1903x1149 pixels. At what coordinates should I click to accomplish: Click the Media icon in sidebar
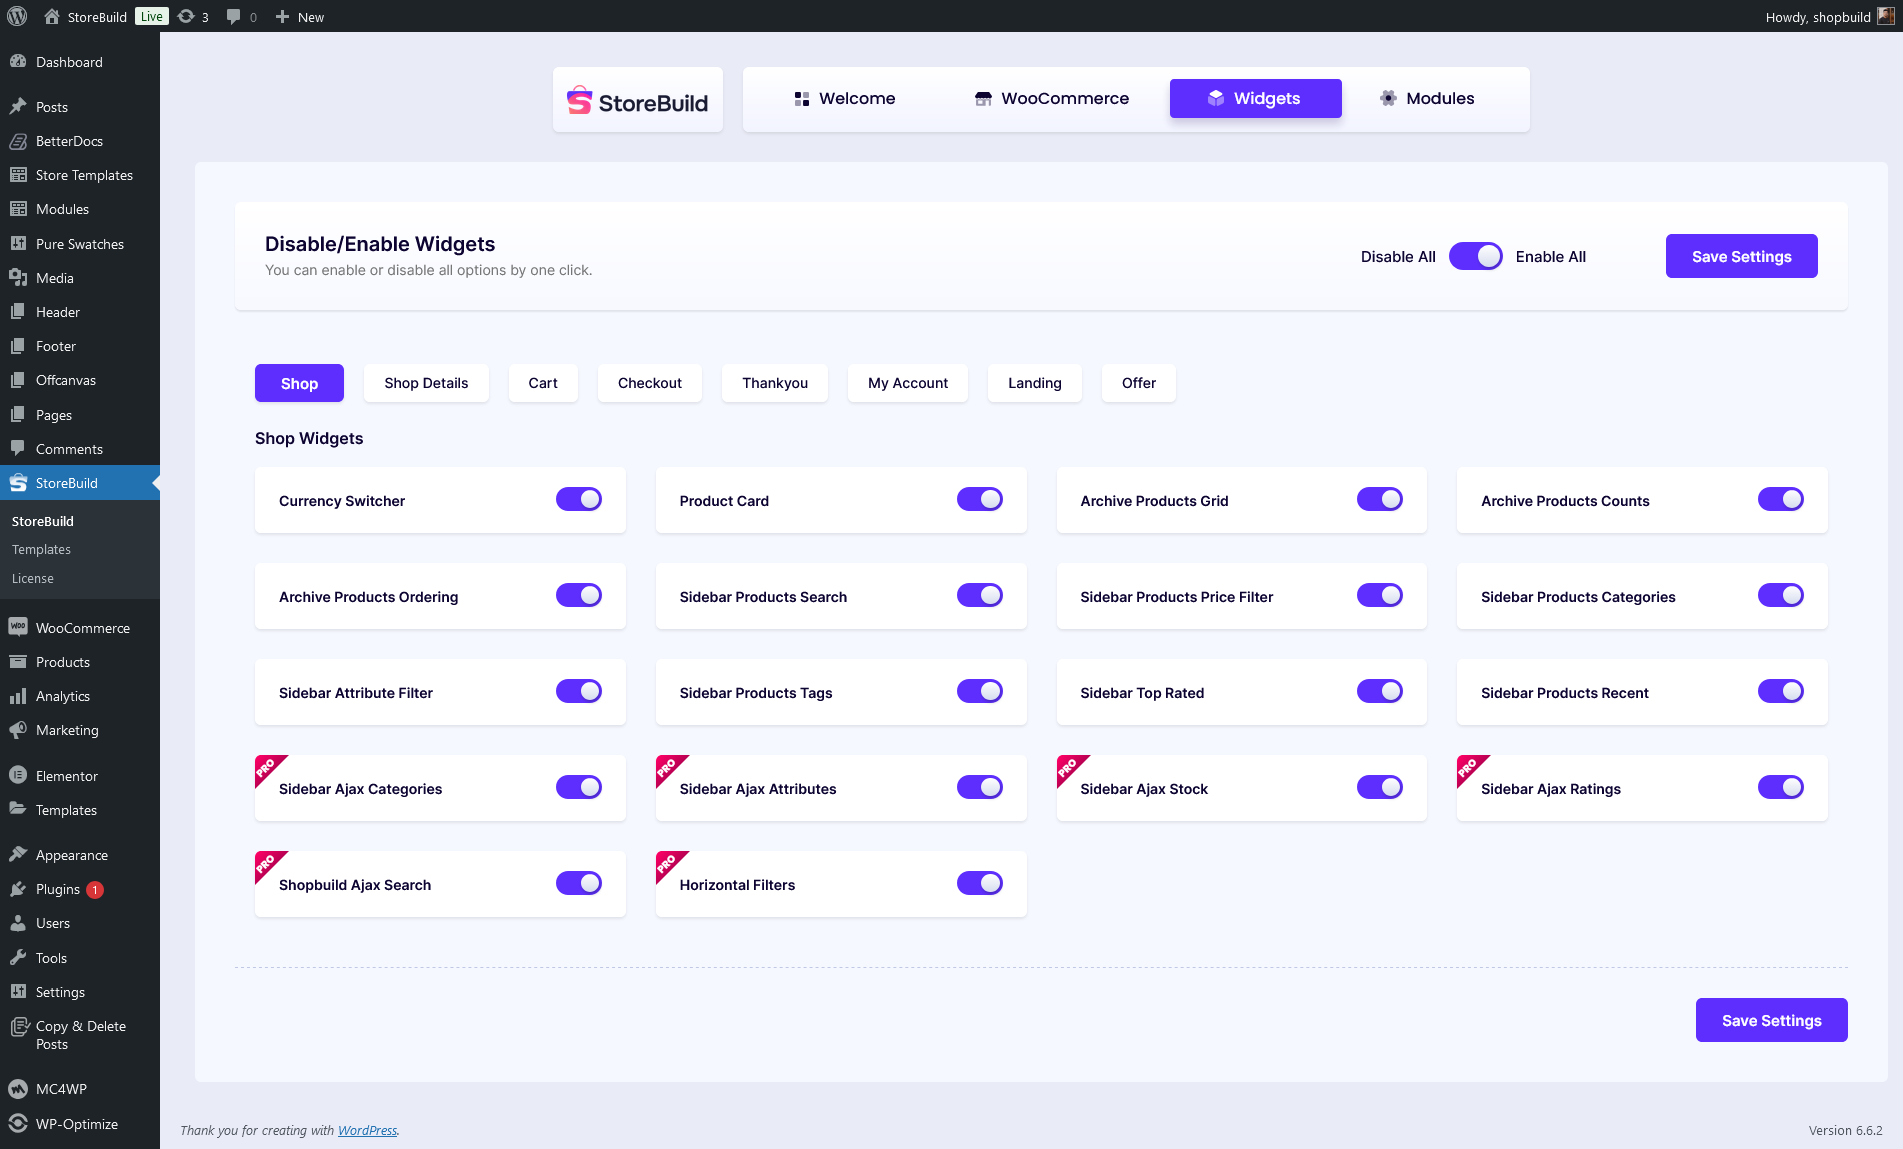18,278
